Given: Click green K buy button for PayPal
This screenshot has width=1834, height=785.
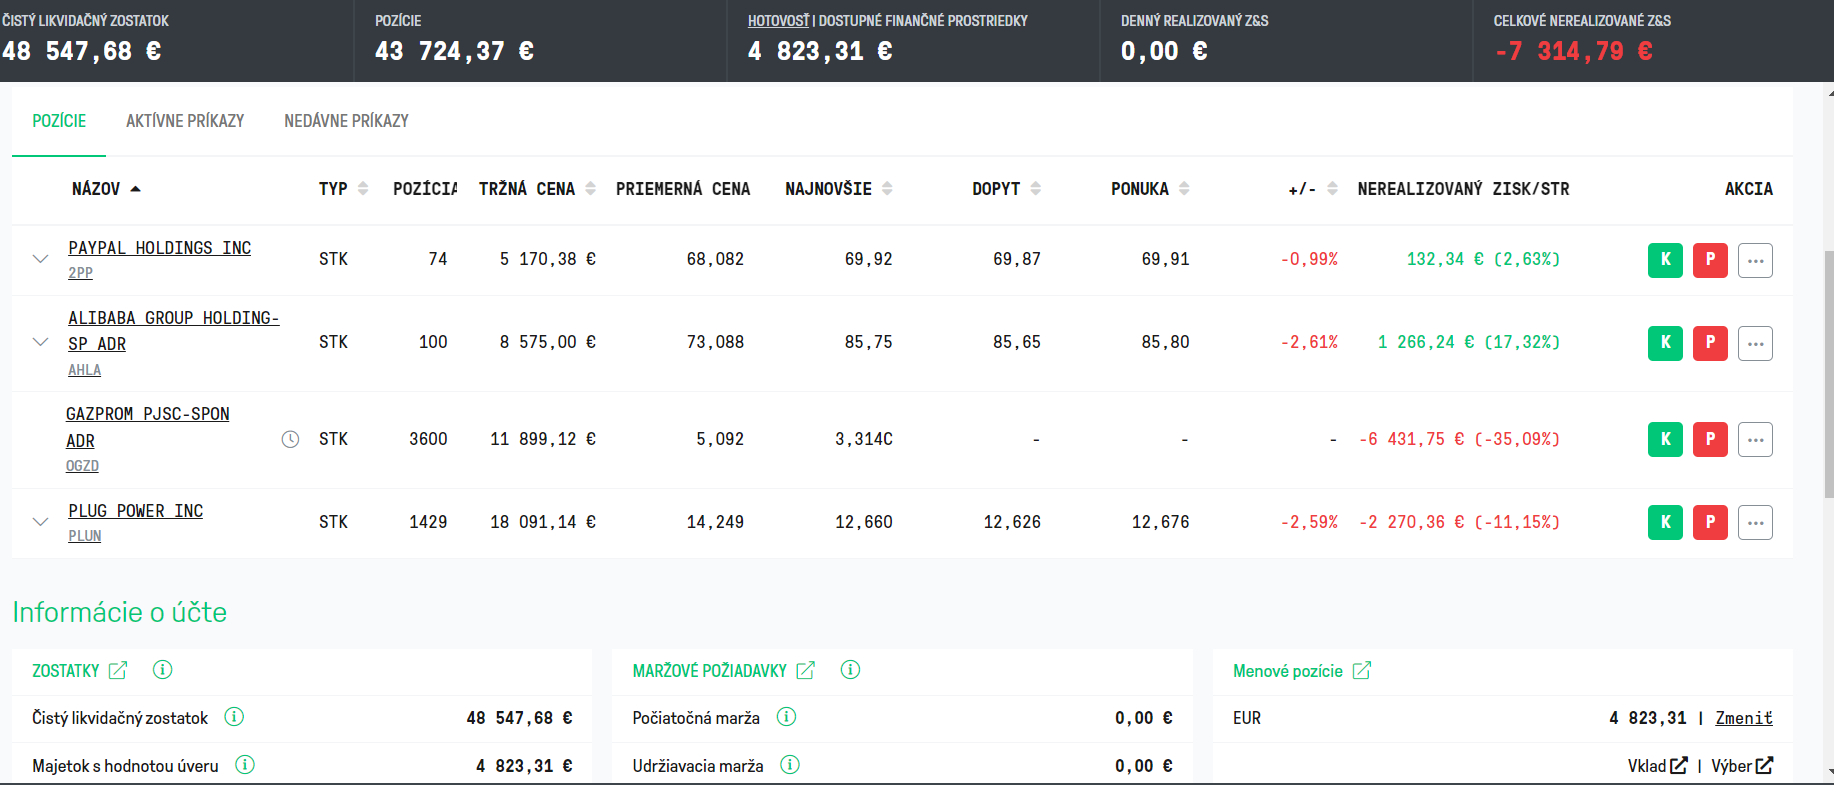Looking at the screenshot, I should point(1665,260).
